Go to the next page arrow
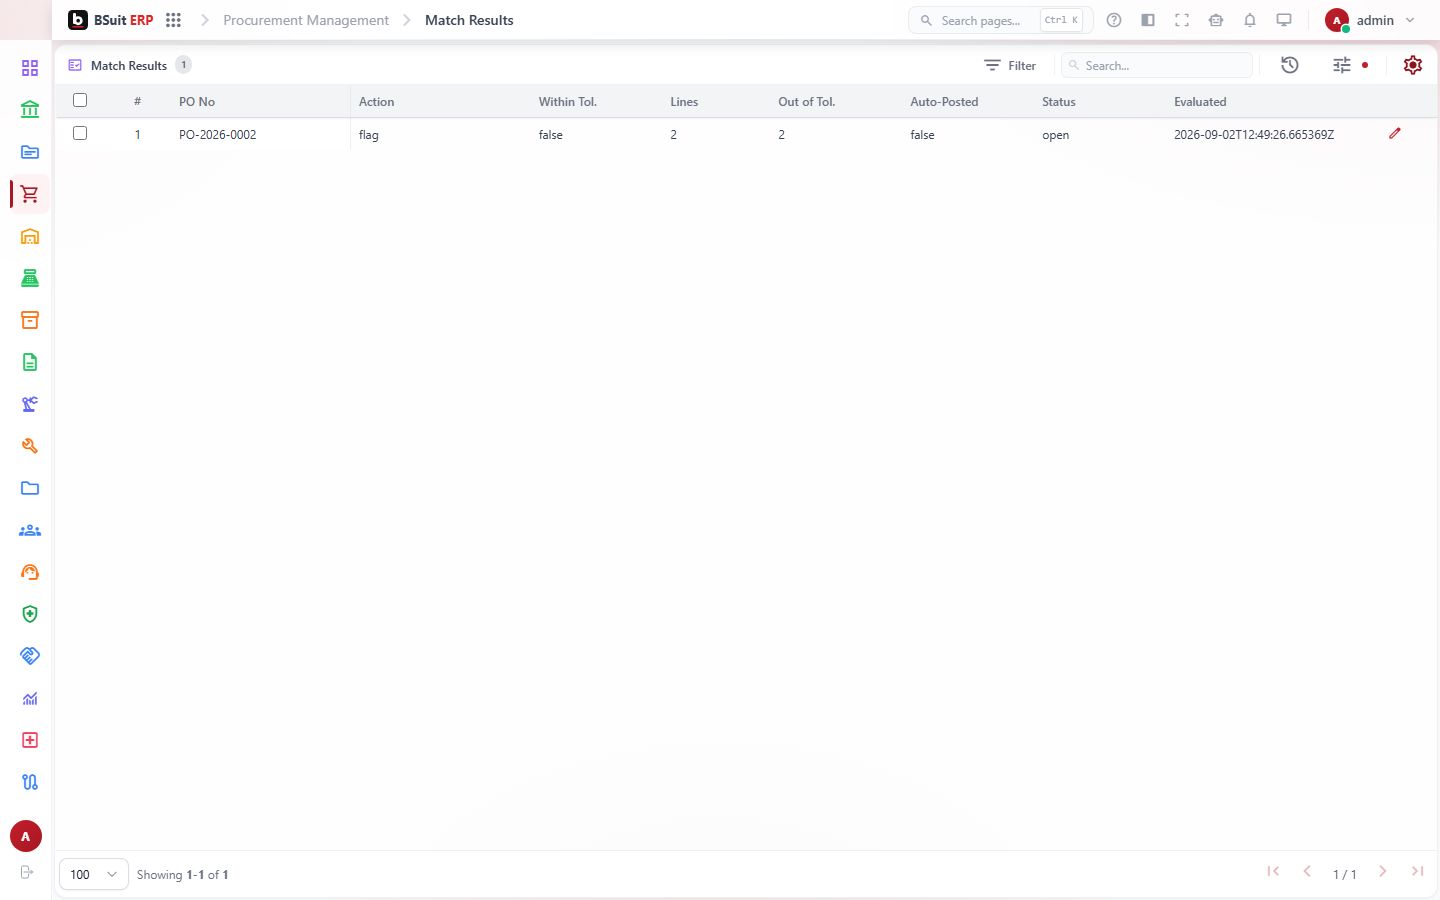Viewport: 1440px width, 900px height. [x=1383, y=872]
